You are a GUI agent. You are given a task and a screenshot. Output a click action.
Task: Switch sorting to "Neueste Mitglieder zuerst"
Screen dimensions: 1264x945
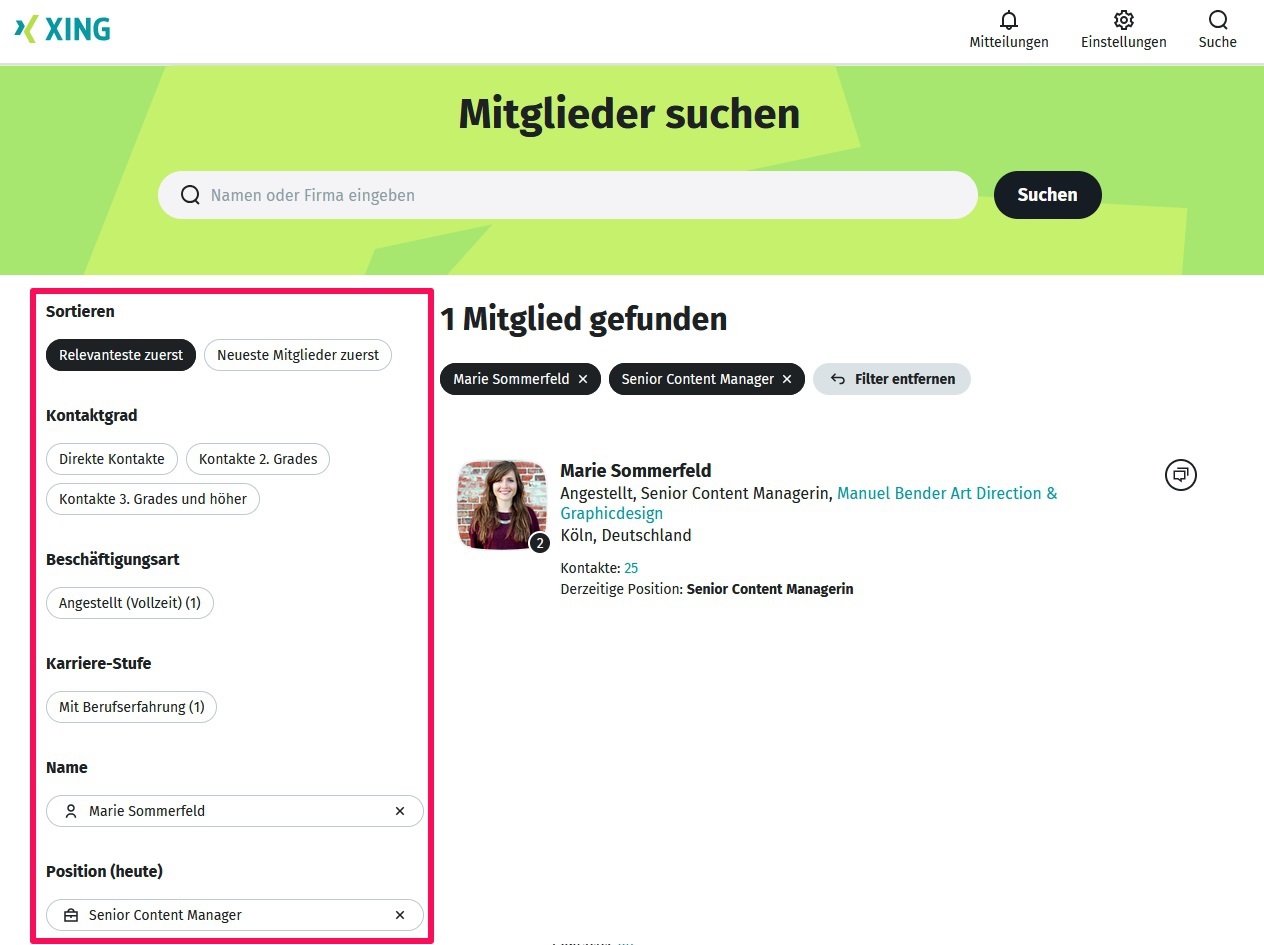point(297,354)
